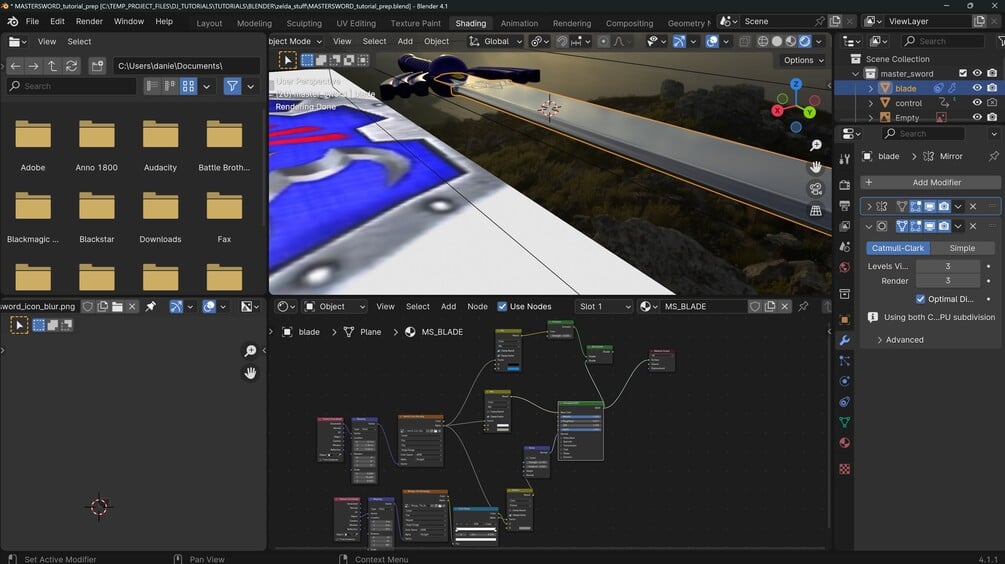Image resolution: width=1005 pixels, height=564 pixels.
Task: Select solid viewport shading mode
Action: point(777,41)
